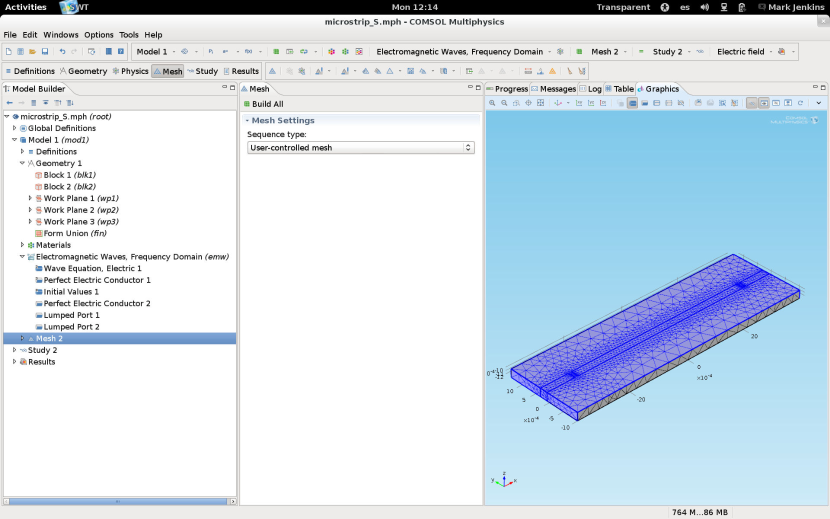Open the Activities overview
The width and height of the screenshot is (830, 519).
(25, 7)
